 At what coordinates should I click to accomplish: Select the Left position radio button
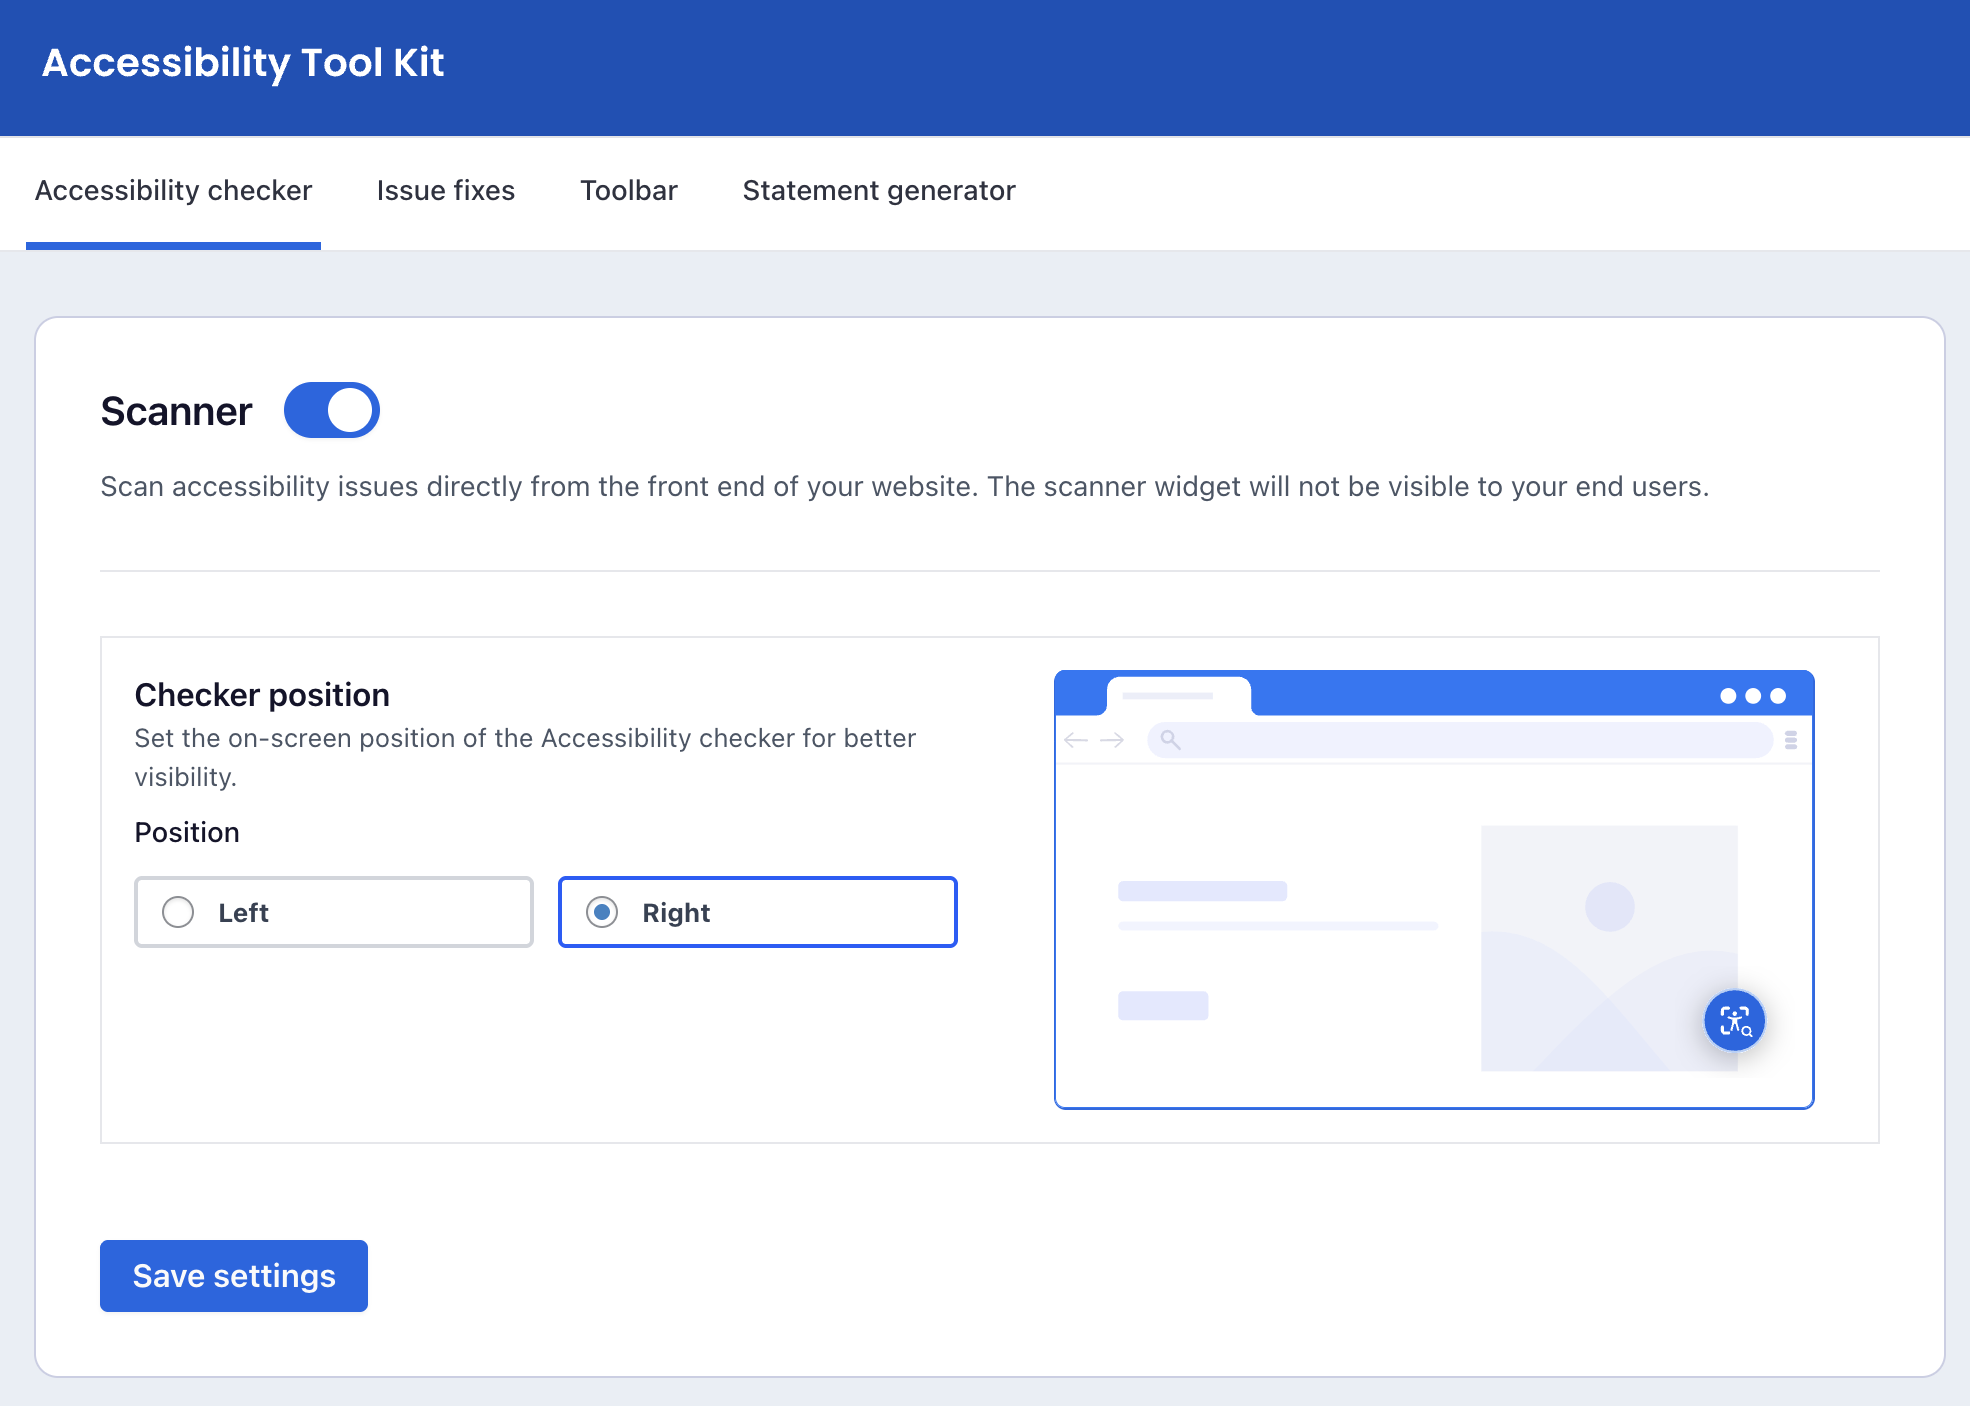tap(178, 912)
